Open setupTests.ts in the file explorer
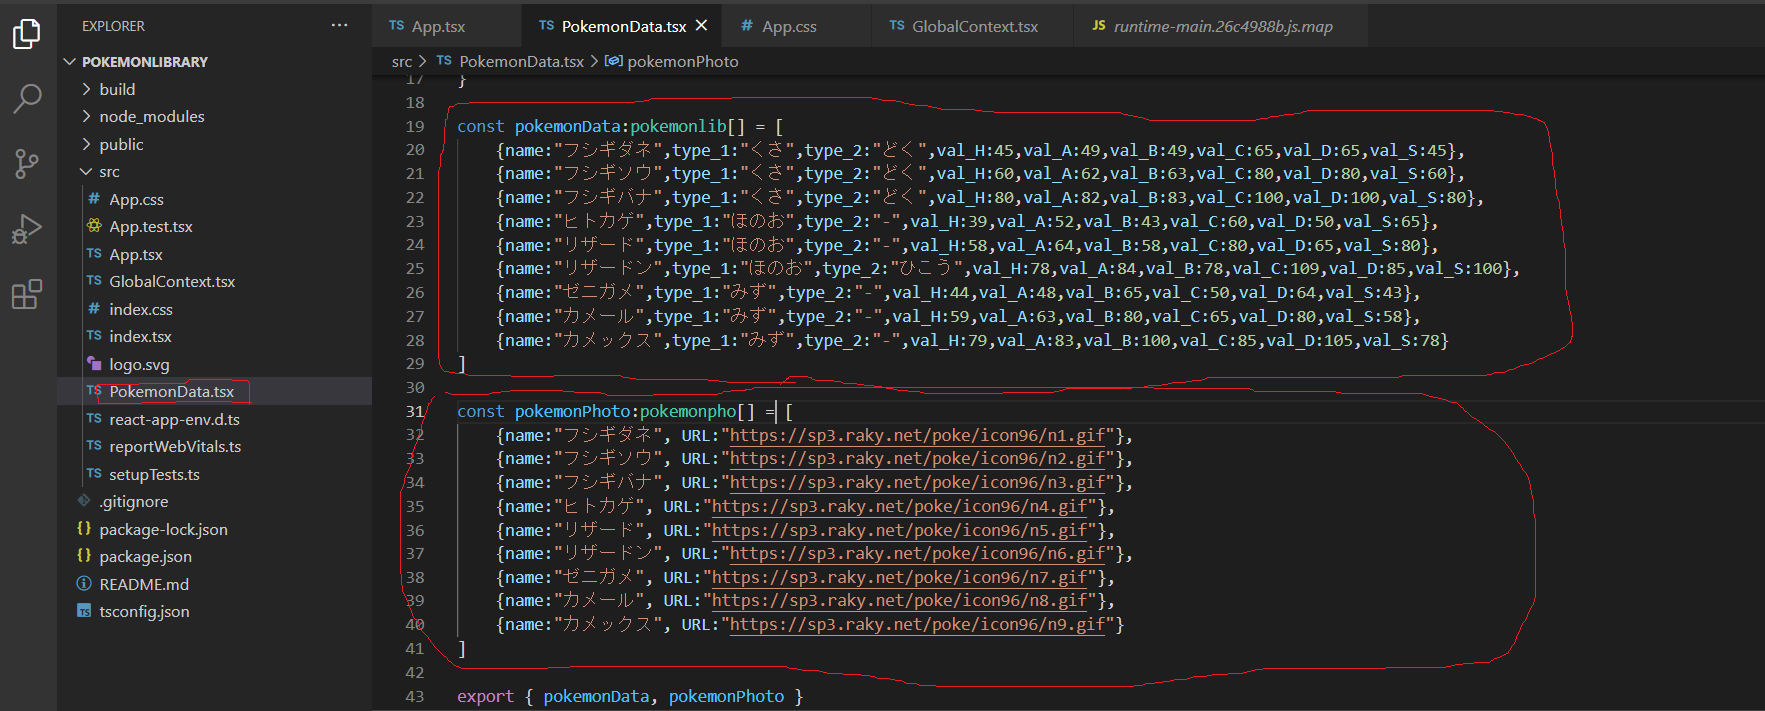 [214, 474]
